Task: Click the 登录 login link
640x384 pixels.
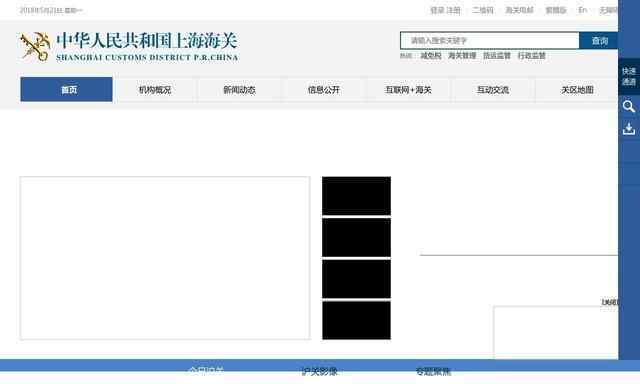Action: [437, 10]
